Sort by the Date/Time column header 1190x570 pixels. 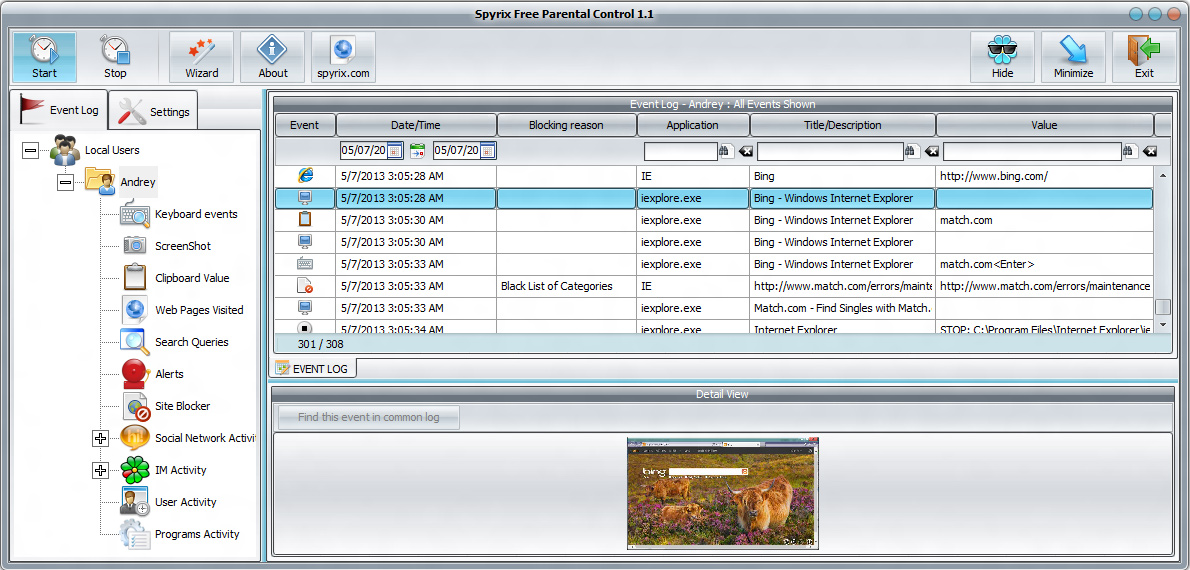coord(416,125)
